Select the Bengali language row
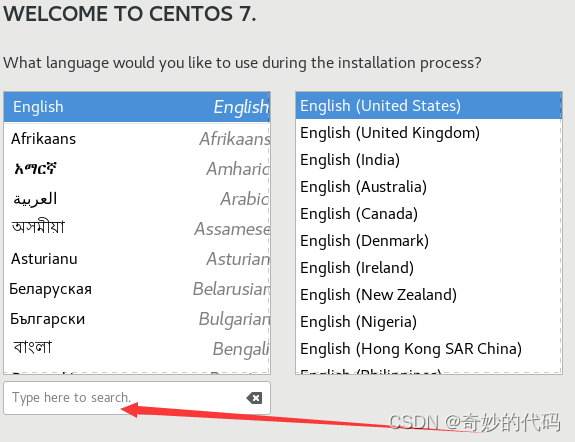Image resolution: width=575 pixels, height=442 pixels. coord(137,348)
